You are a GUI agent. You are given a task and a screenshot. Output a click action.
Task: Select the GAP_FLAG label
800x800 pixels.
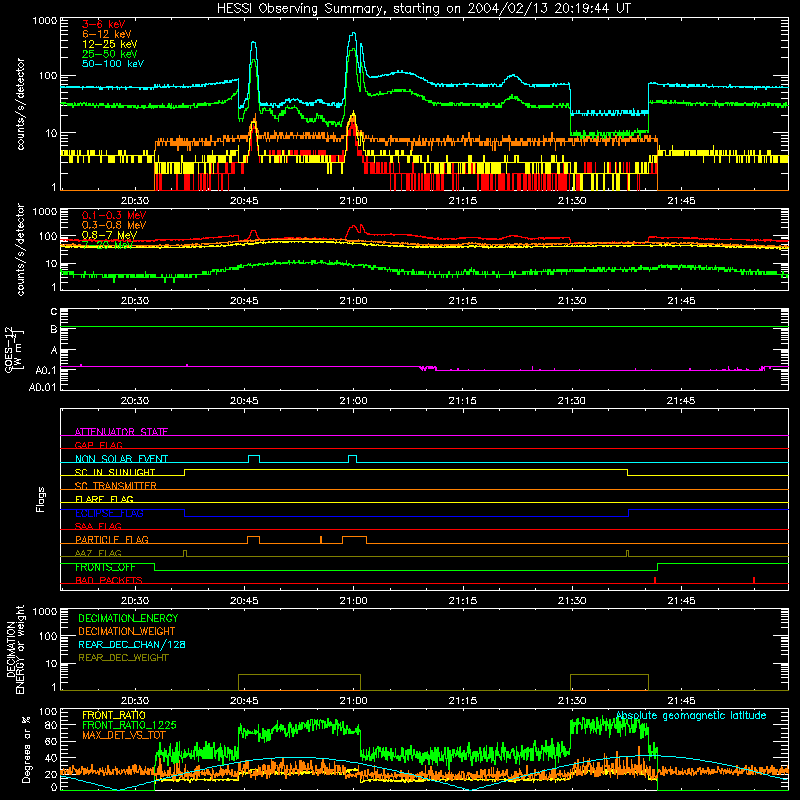[98, 445]
